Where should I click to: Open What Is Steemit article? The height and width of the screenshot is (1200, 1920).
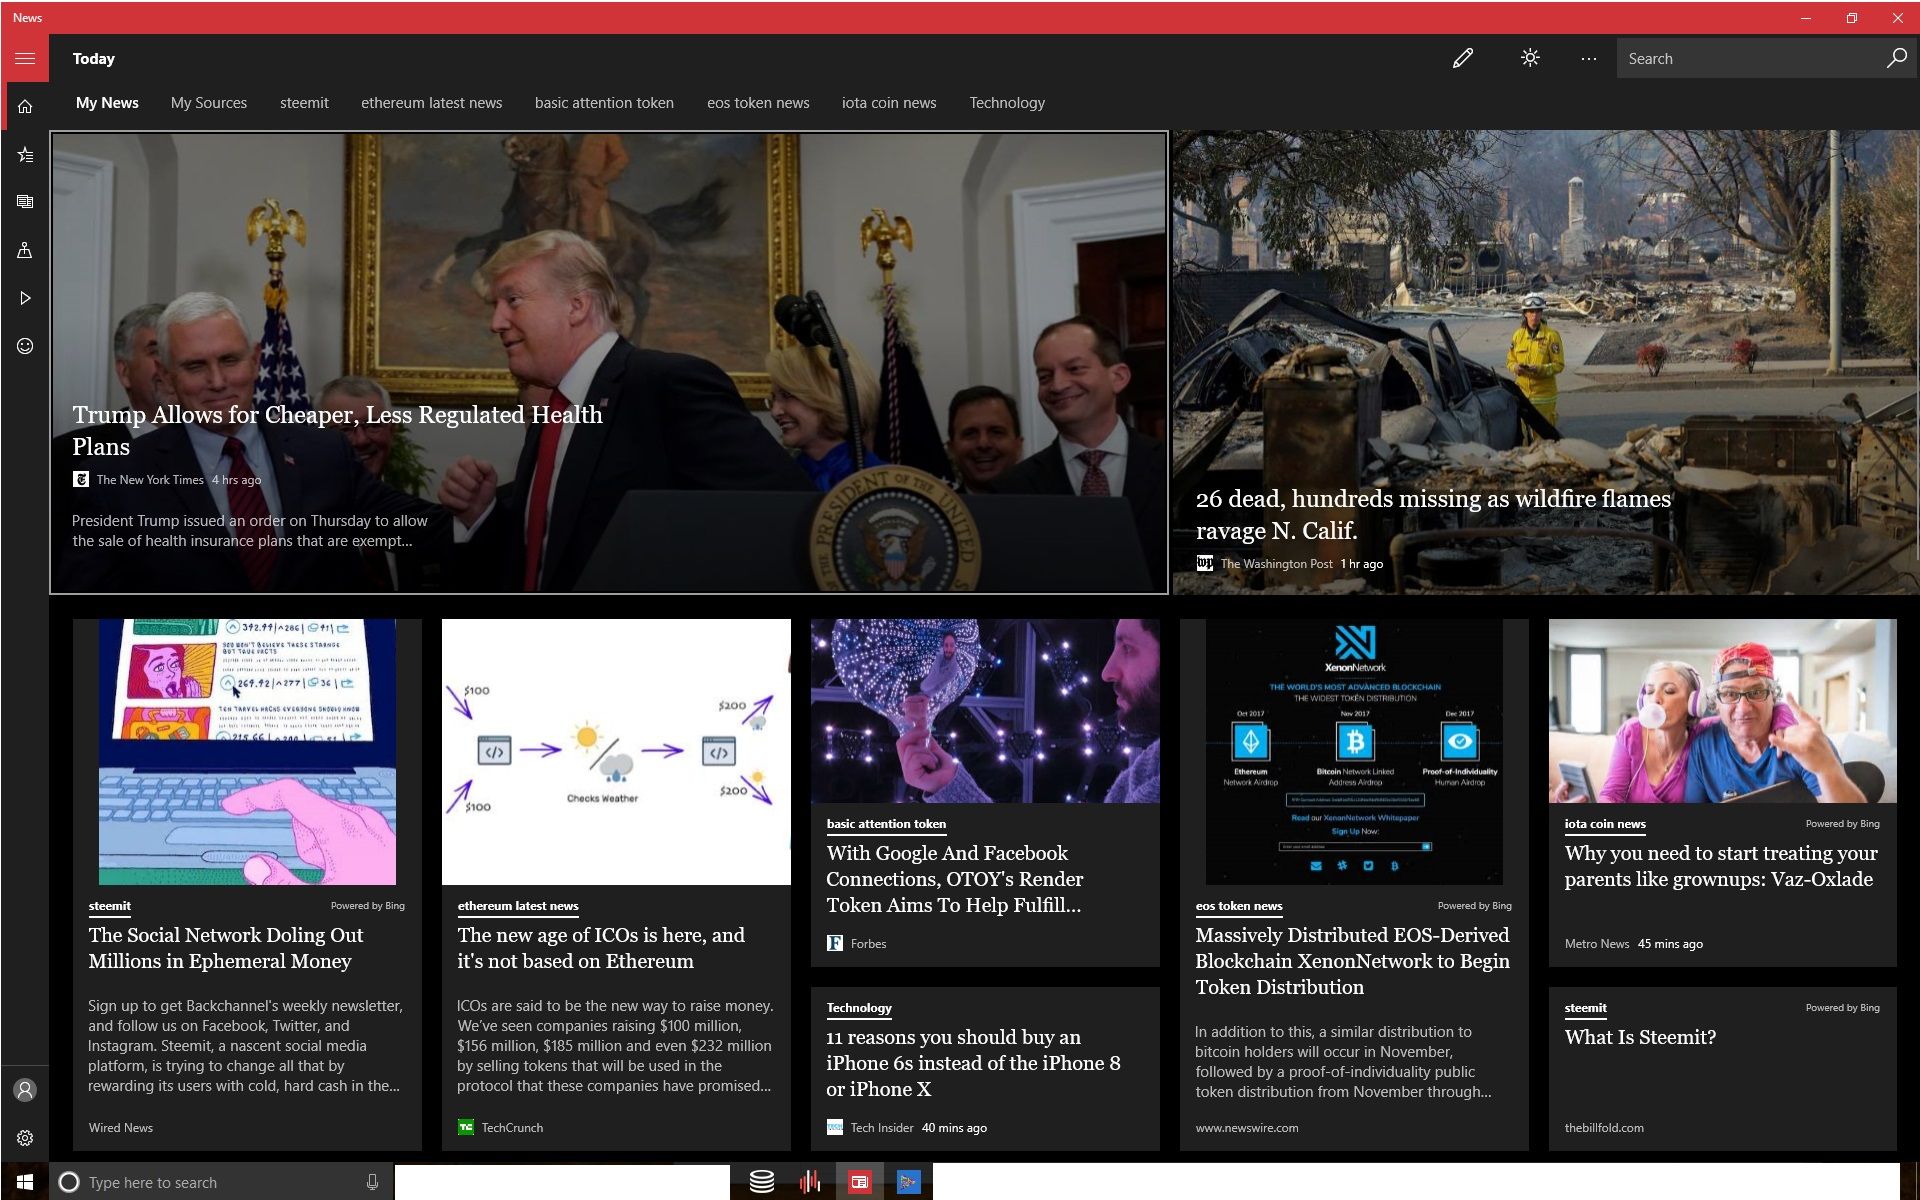[x=1640, y=1037]
